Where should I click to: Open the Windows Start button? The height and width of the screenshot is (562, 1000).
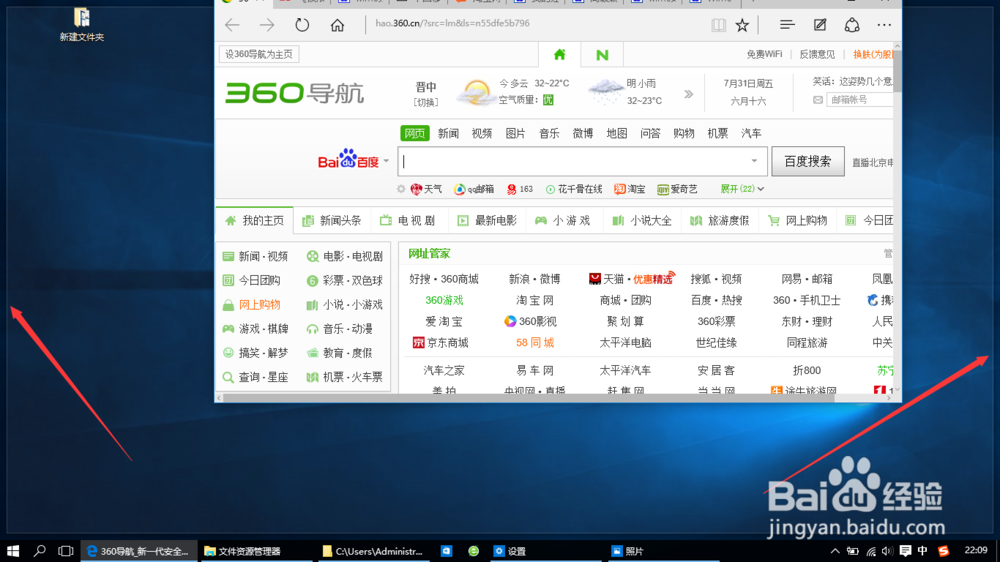[13, 551]
